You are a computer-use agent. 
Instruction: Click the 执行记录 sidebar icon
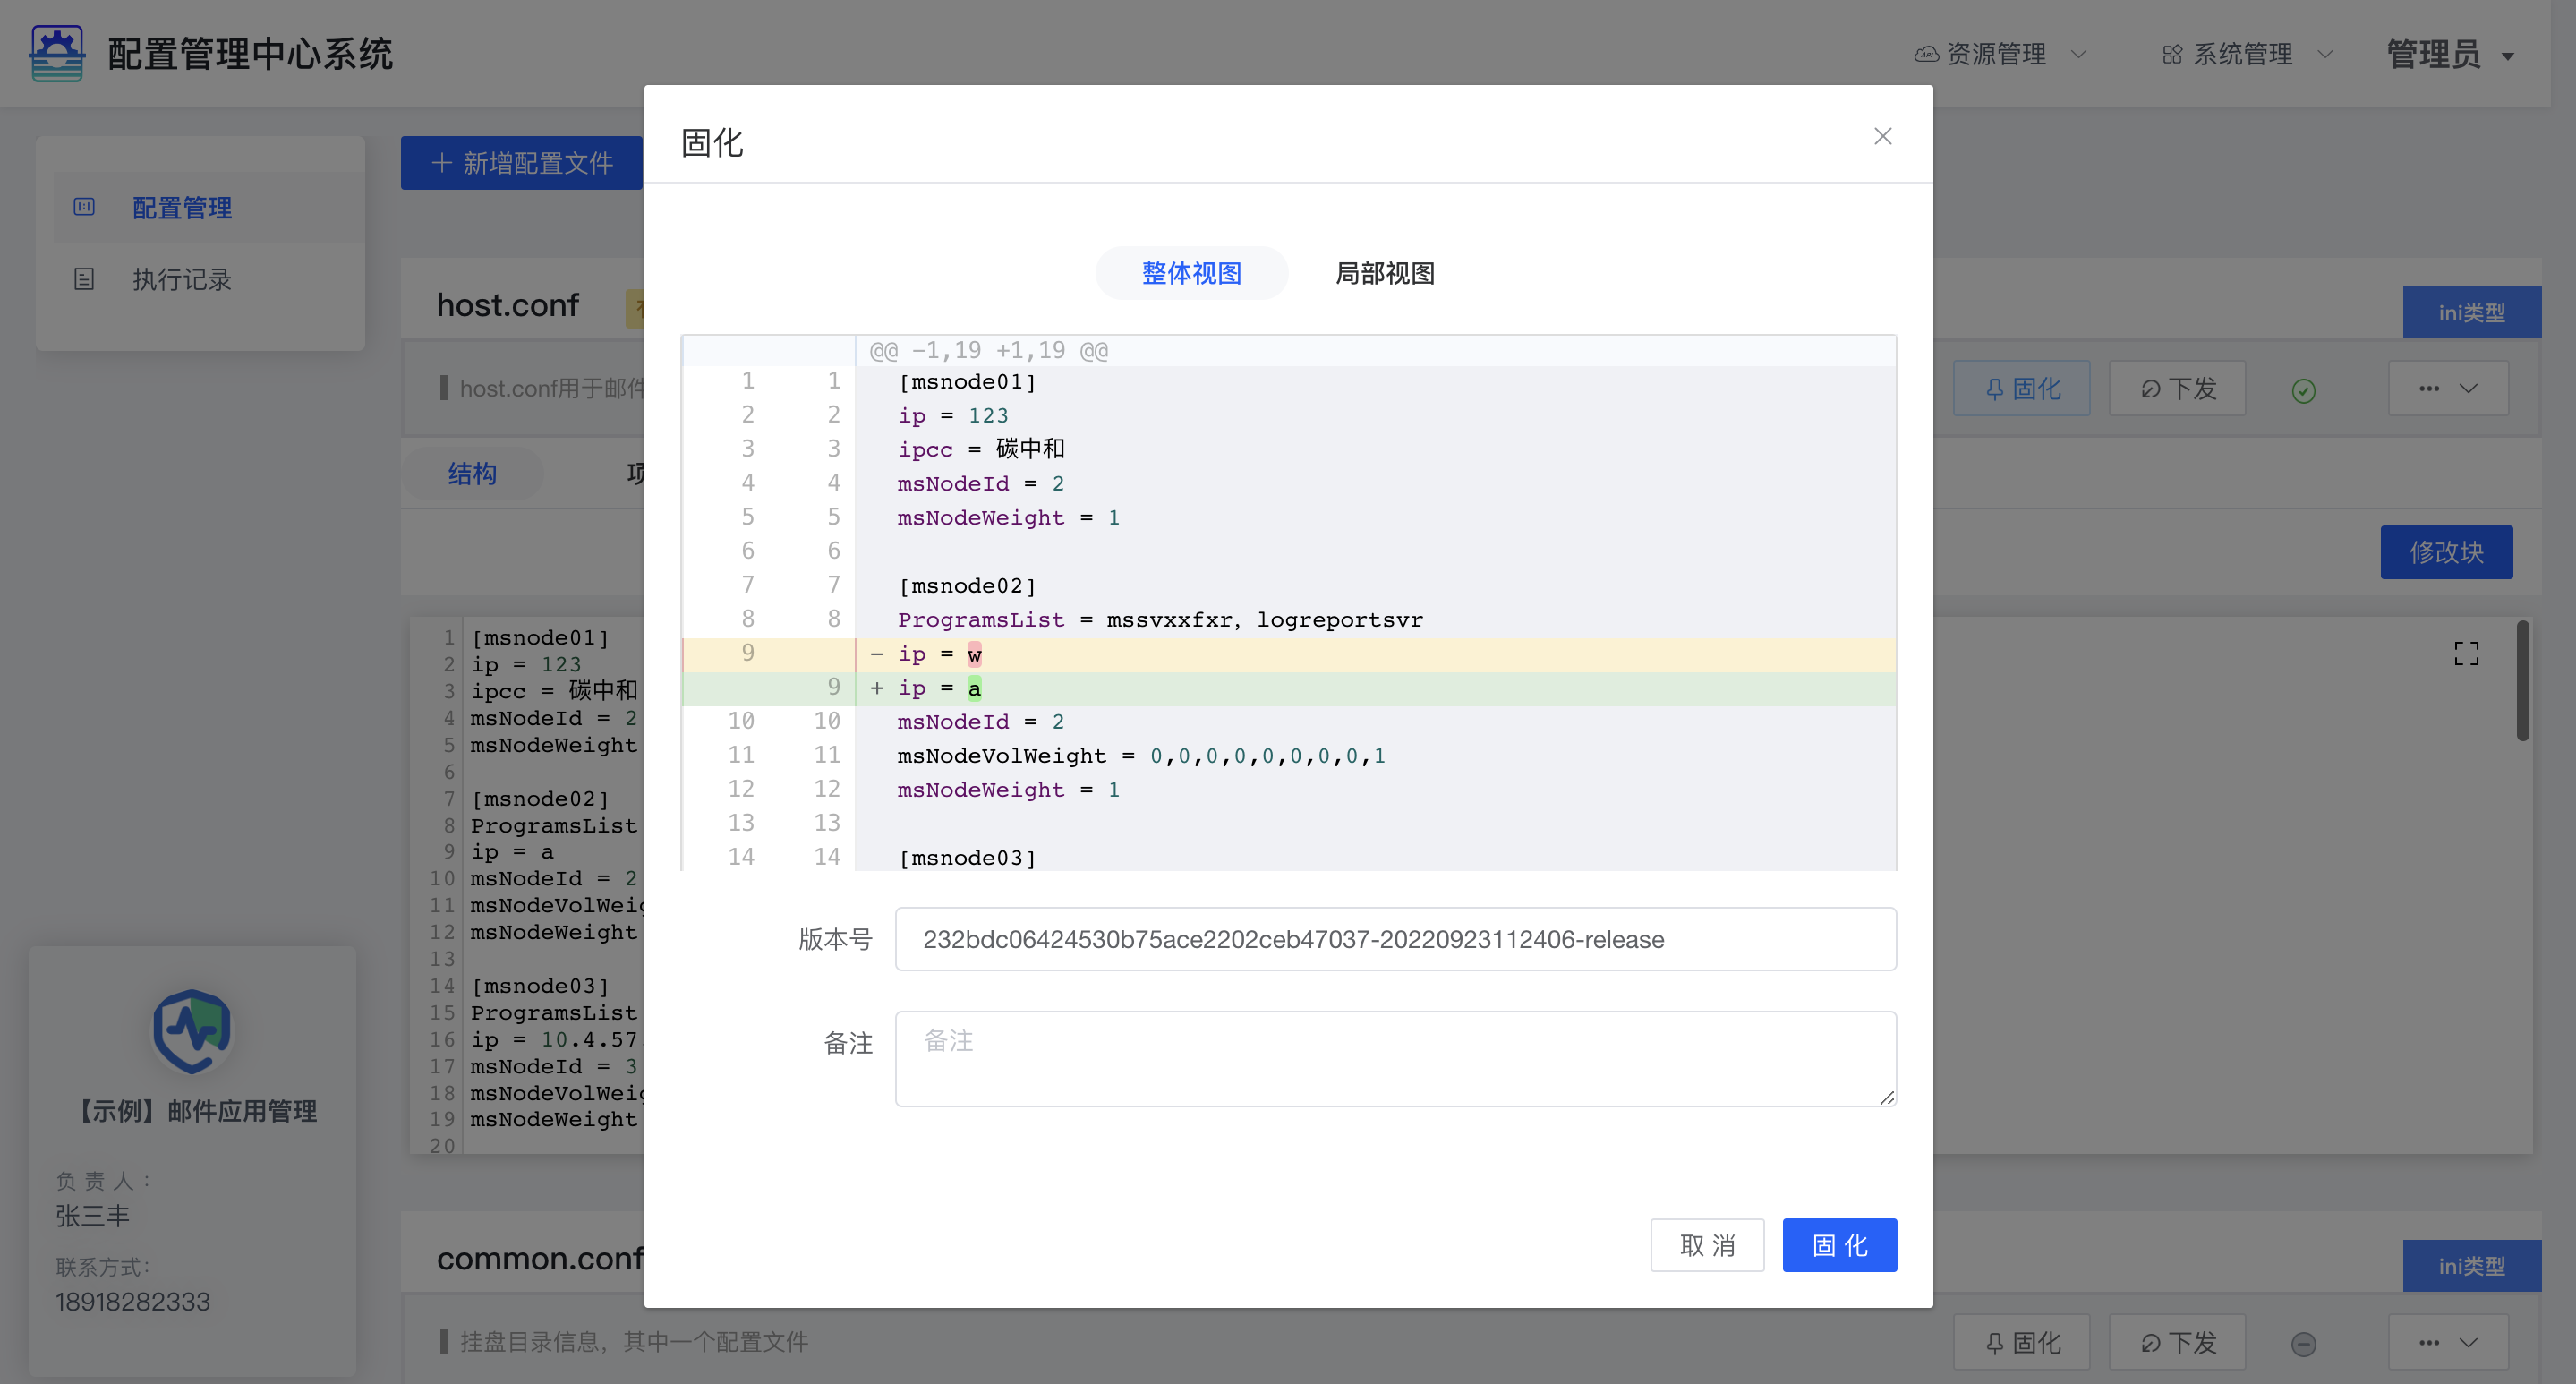(84, 279)
